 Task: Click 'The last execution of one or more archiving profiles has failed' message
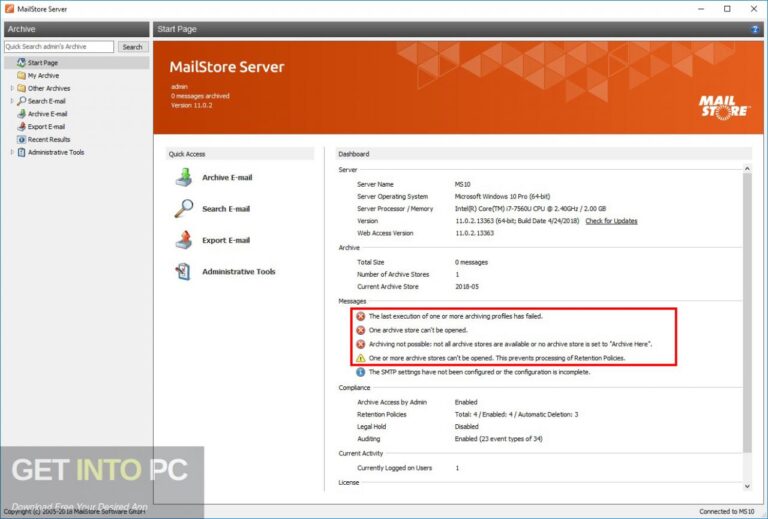point(456,316)
